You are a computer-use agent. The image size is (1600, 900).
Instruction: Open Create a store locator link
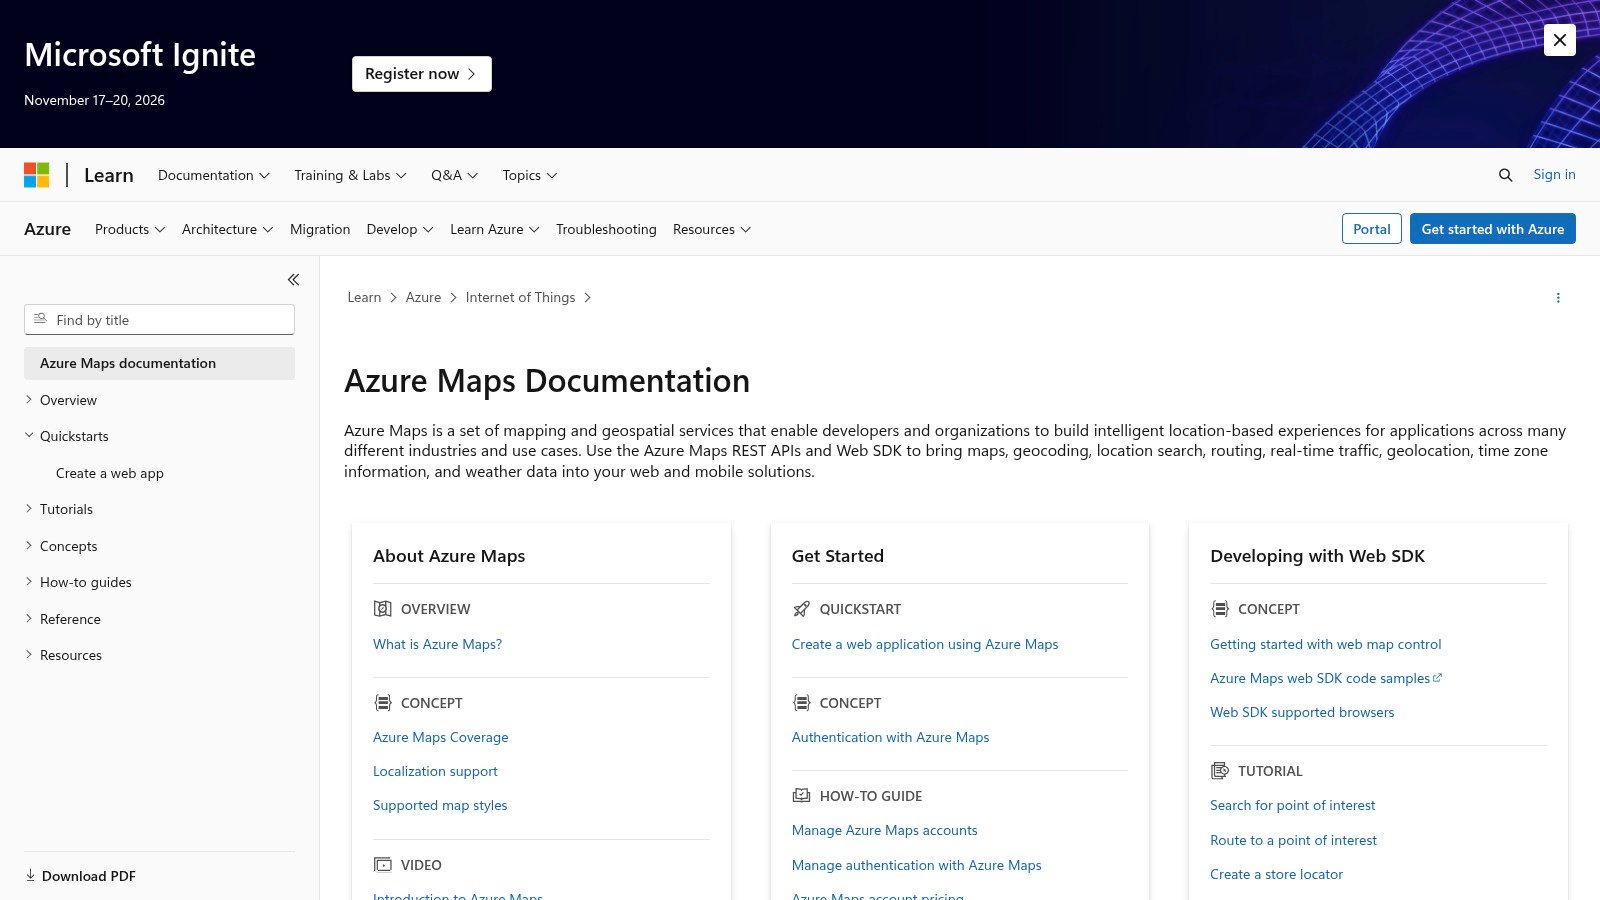[1276, 874]
